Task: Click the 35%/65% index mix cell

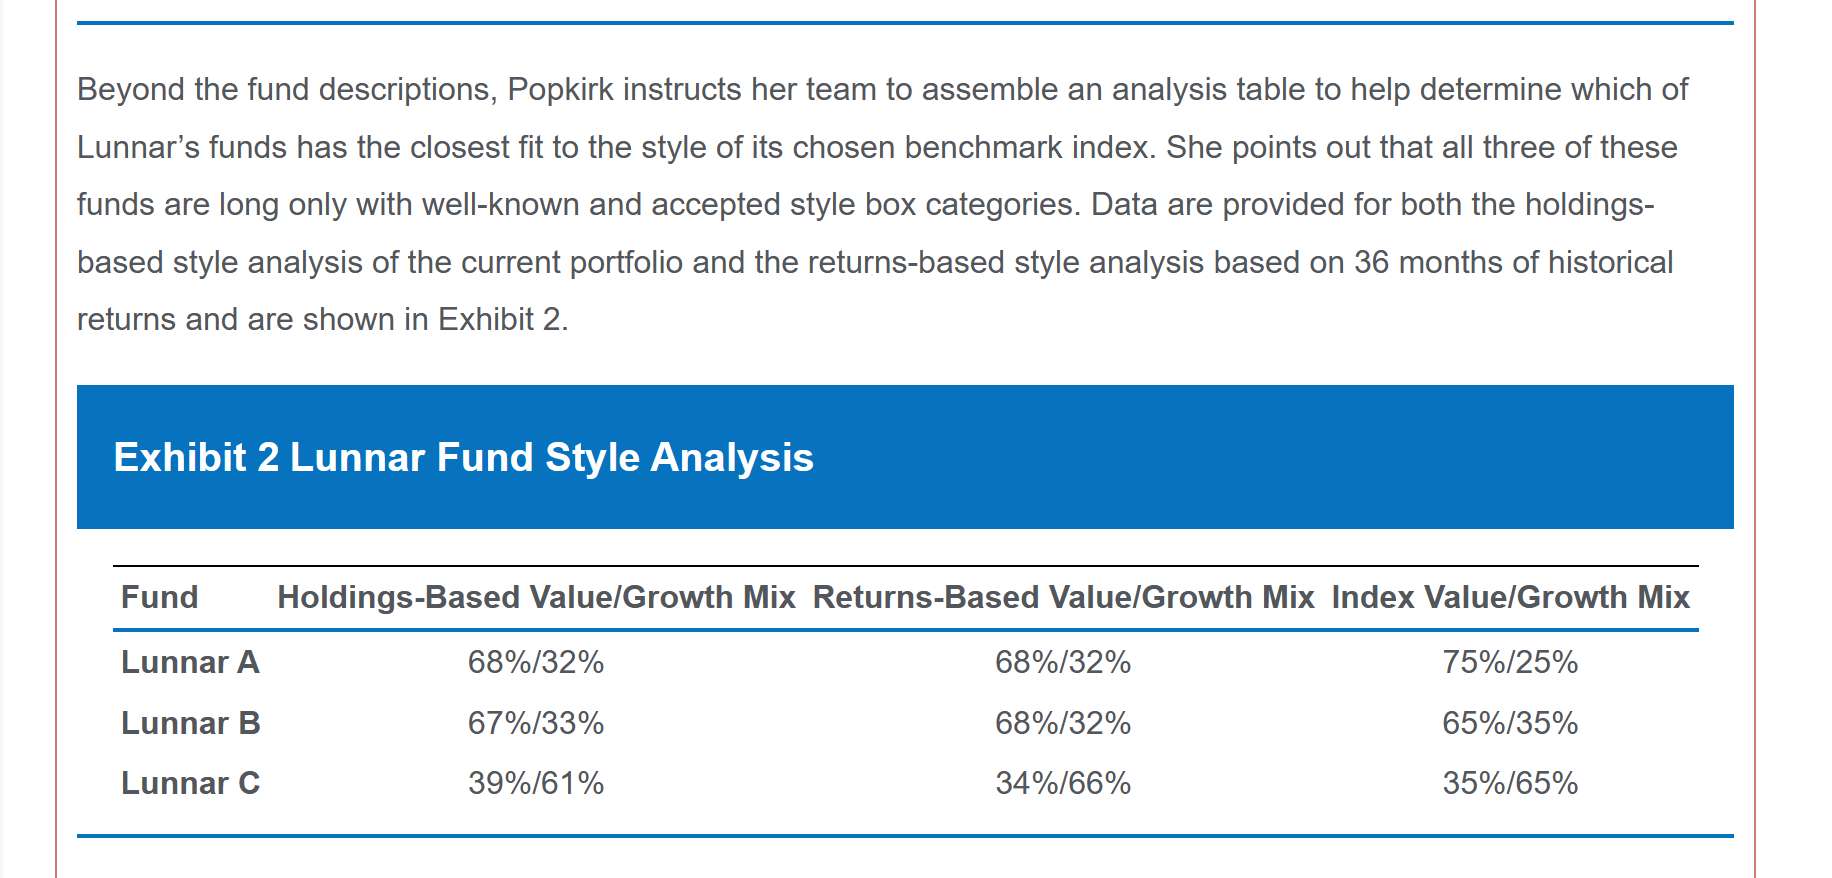Action: tap(1510, 783)
